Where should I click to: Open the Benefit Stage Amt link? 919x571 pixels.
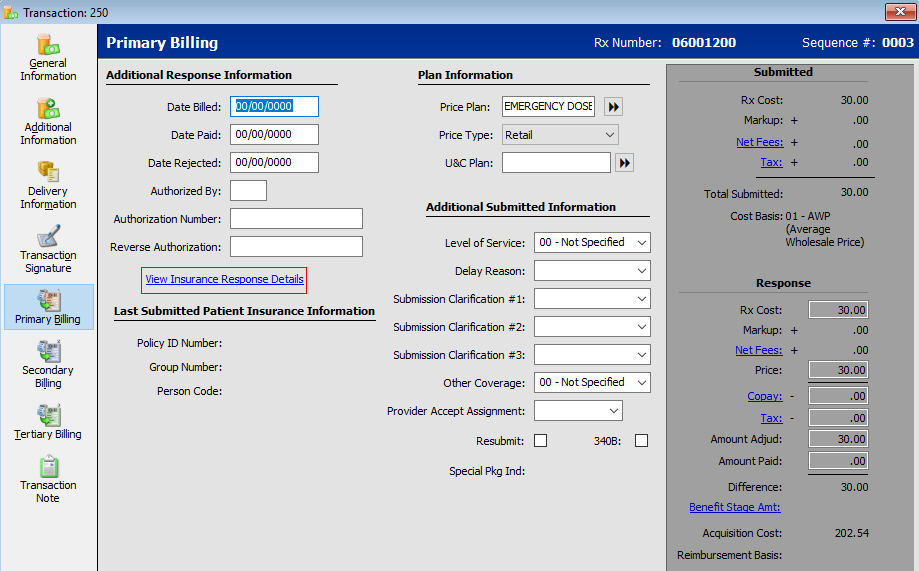(x=735, y=508)
